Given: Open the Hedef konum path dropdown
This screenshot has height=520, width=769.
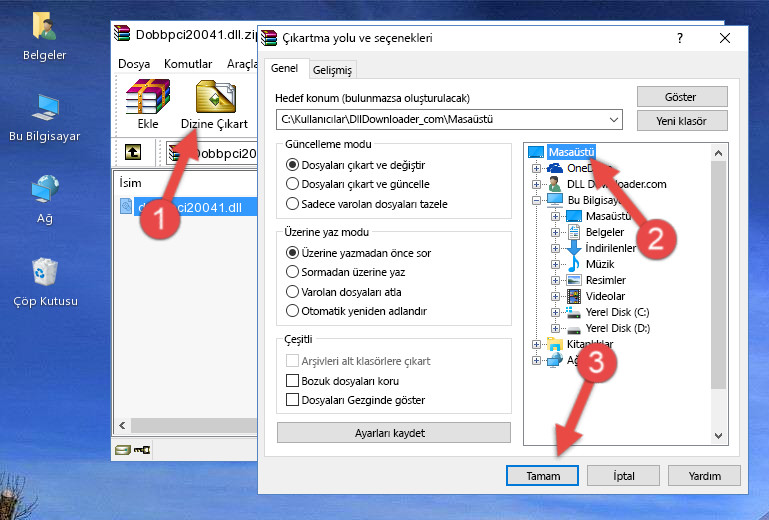Looking at the screenshot, I should click(x=614, y=120).
